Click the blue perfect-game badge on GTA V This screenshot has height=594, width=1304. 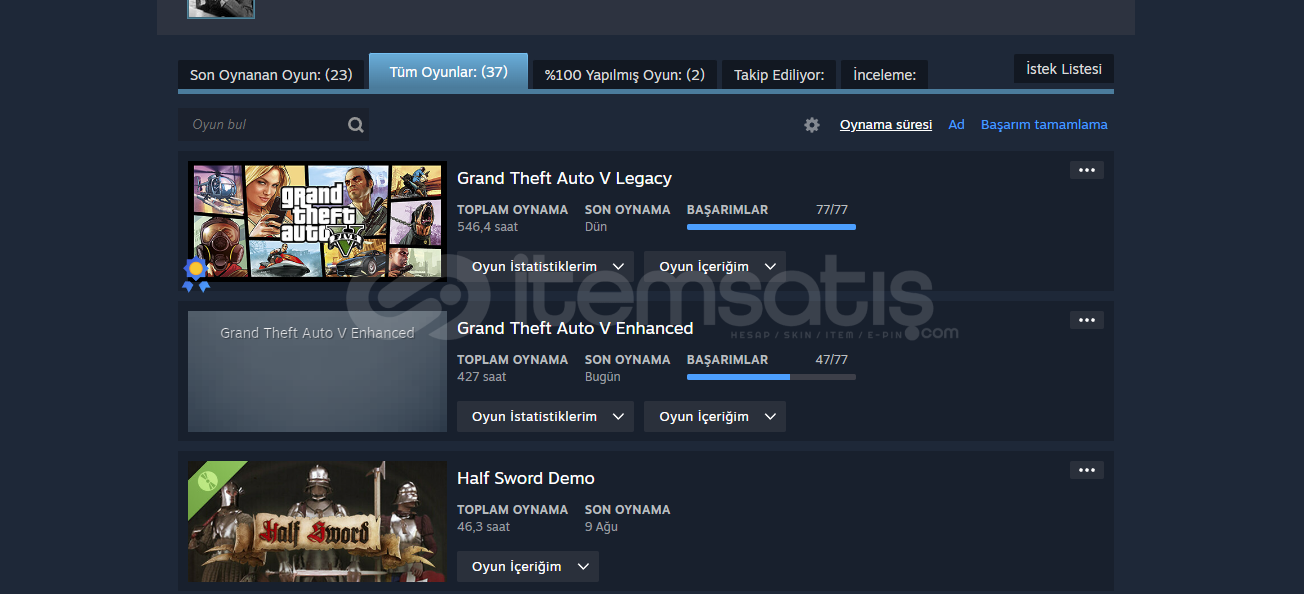196,274
